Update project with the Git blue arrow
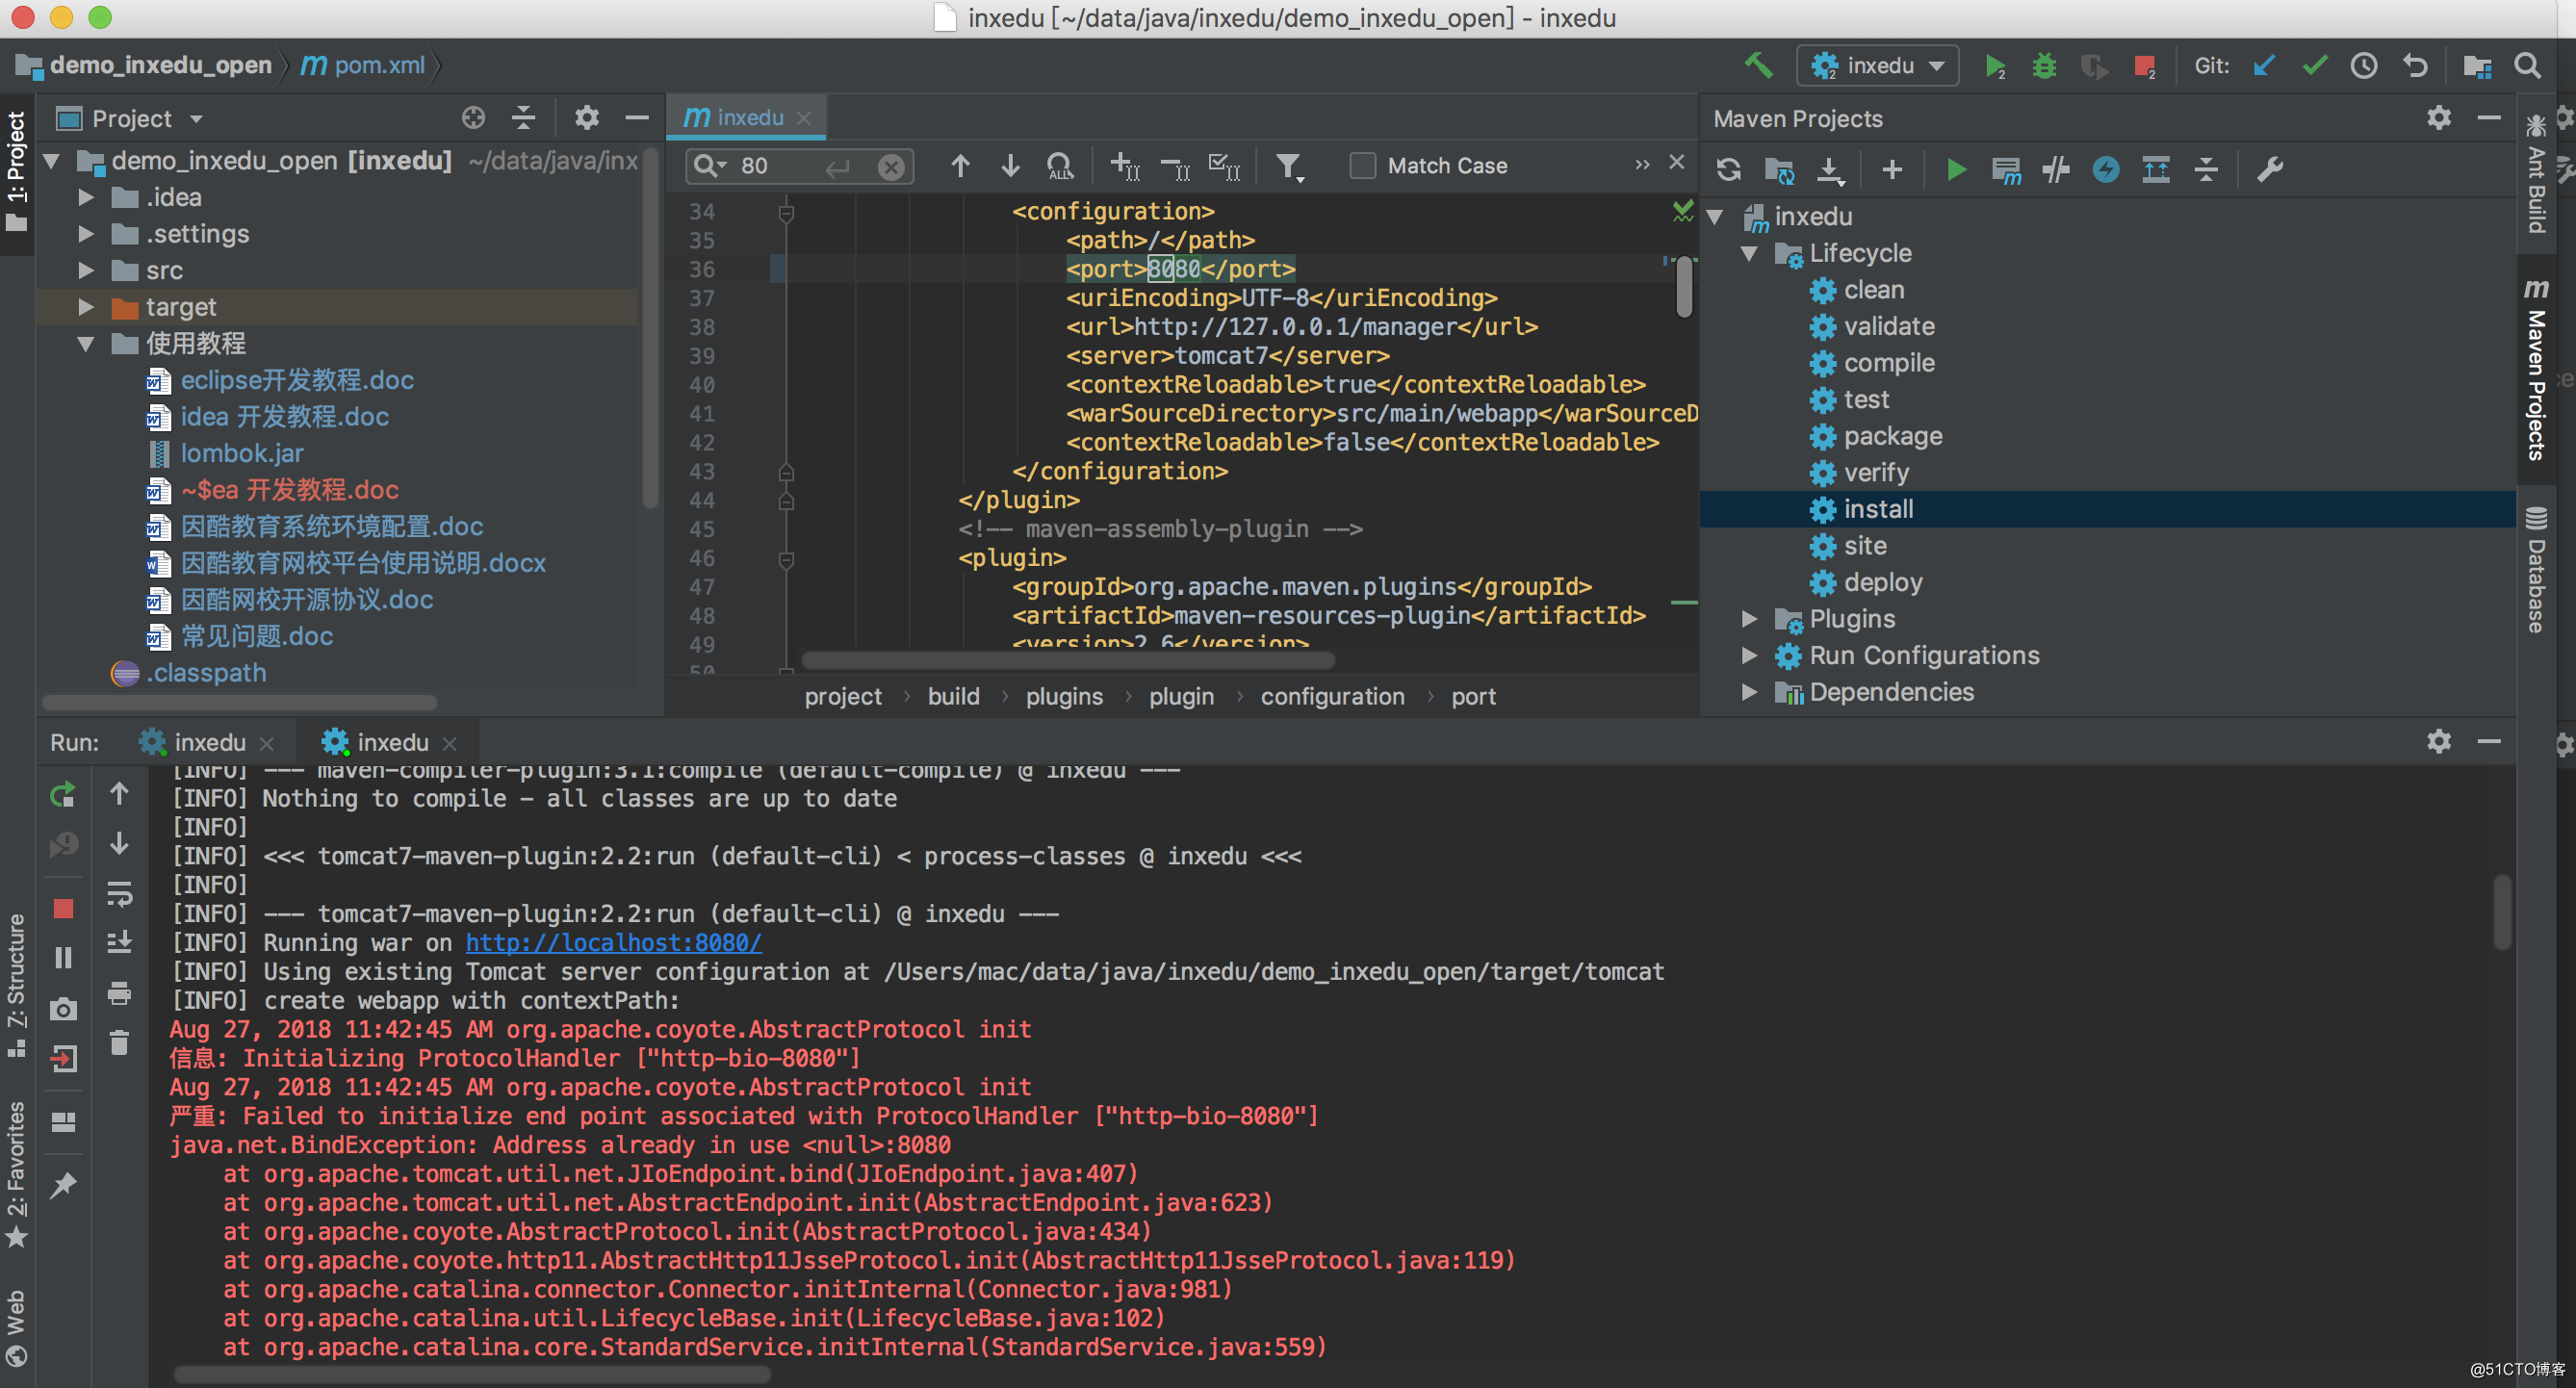 (2264, 66)
